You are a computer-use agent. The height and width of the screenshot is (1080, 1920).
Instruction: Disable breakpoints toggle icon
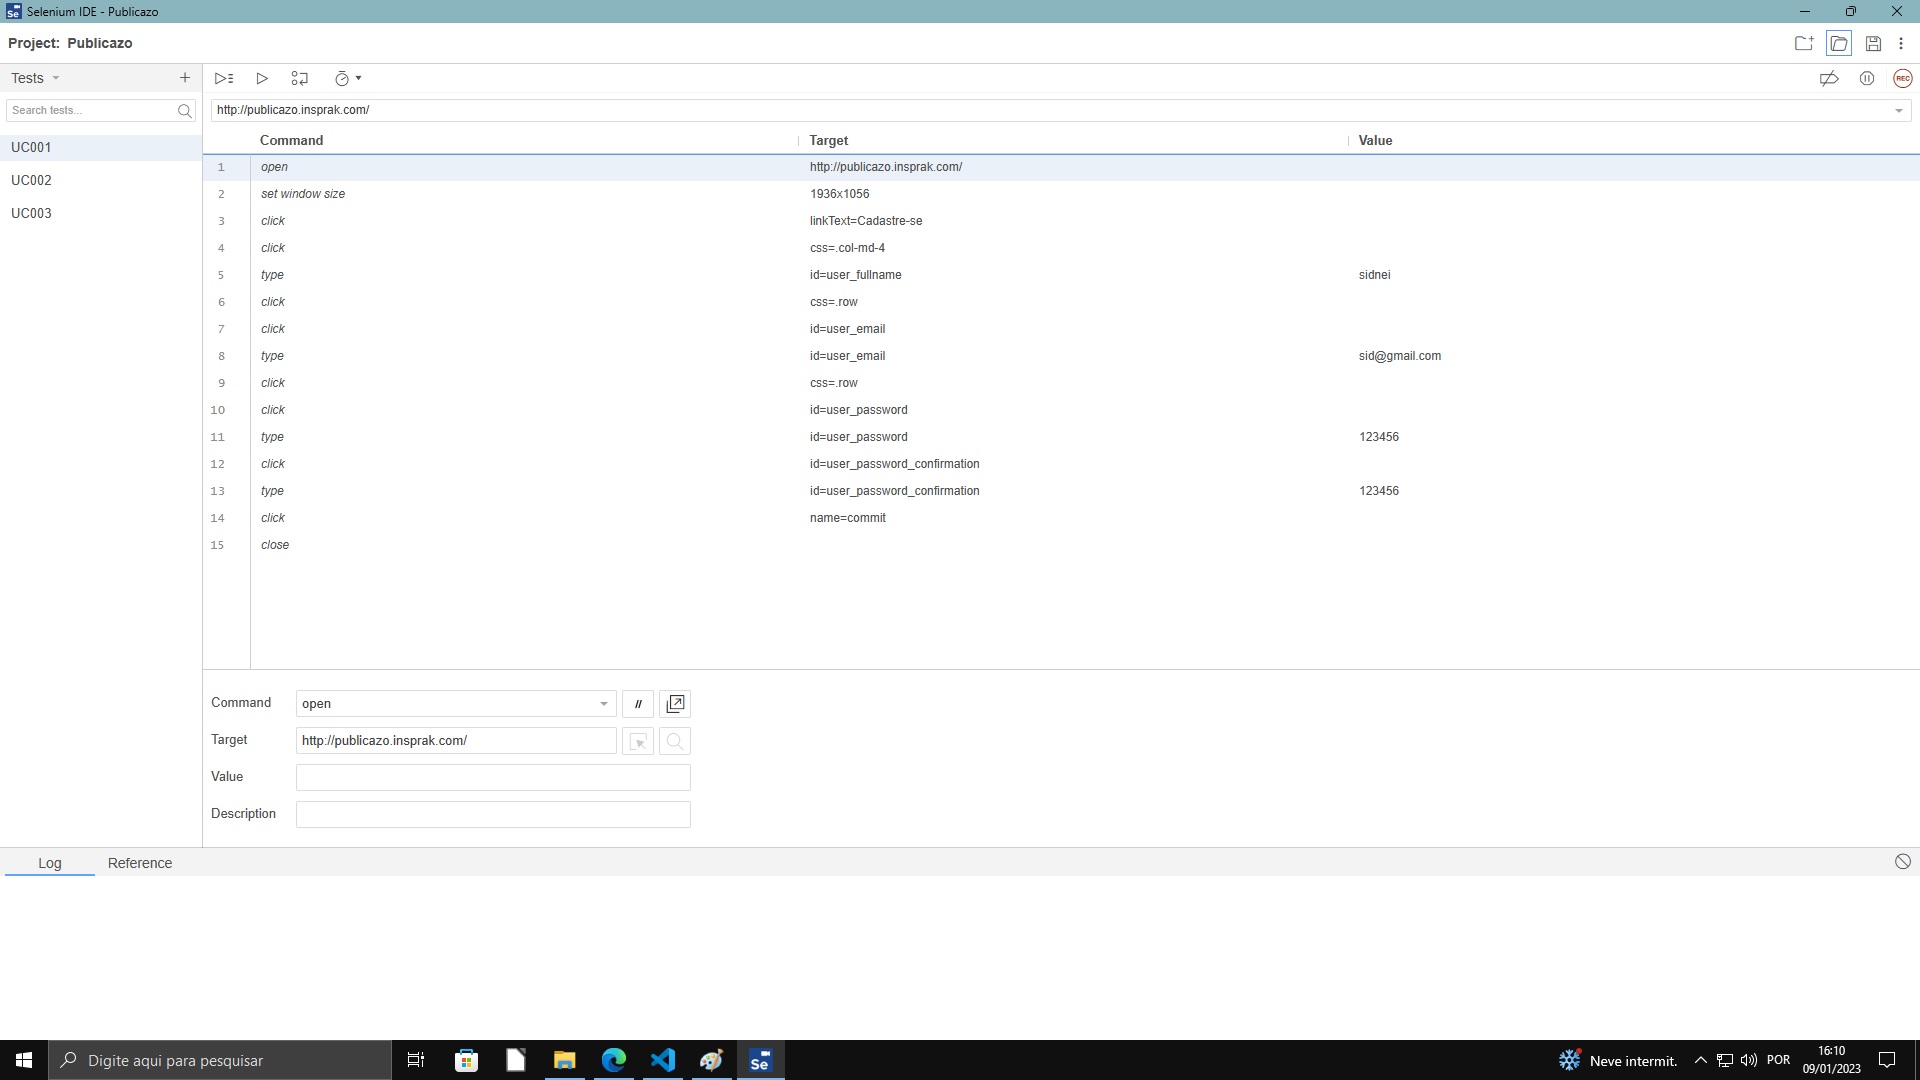pos(1829,78)
